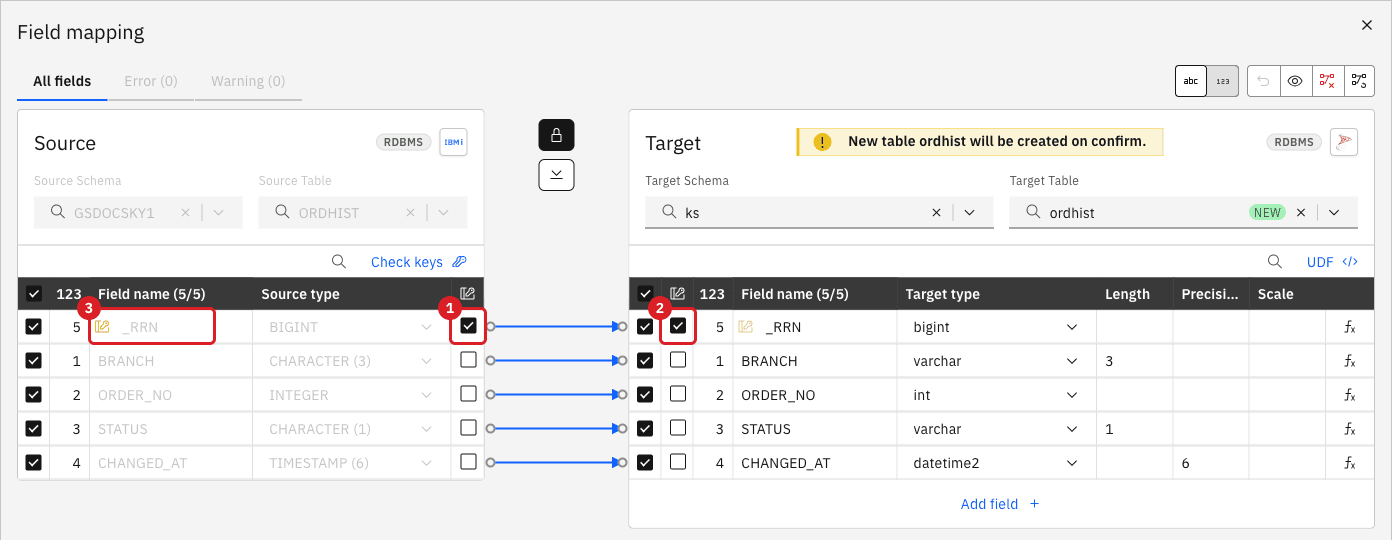Click the Target ORDER_NO field name
Image resolution: width=1392 pixels, height=540 pixels.
[x=778, y=395]
